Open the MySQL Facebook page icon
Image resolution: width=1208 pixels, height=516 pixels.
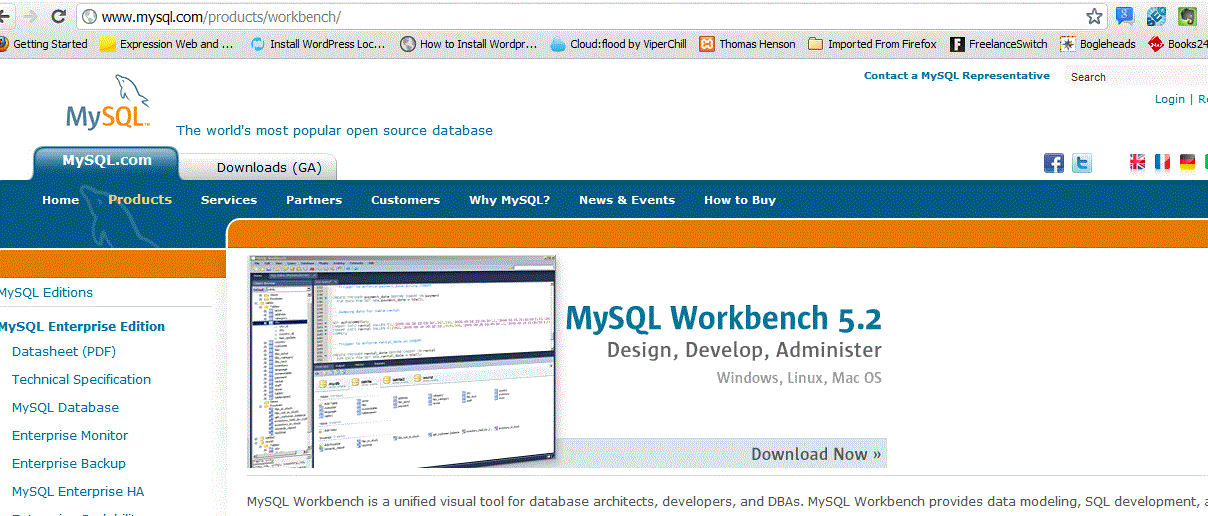click(x=1054, y=163)
